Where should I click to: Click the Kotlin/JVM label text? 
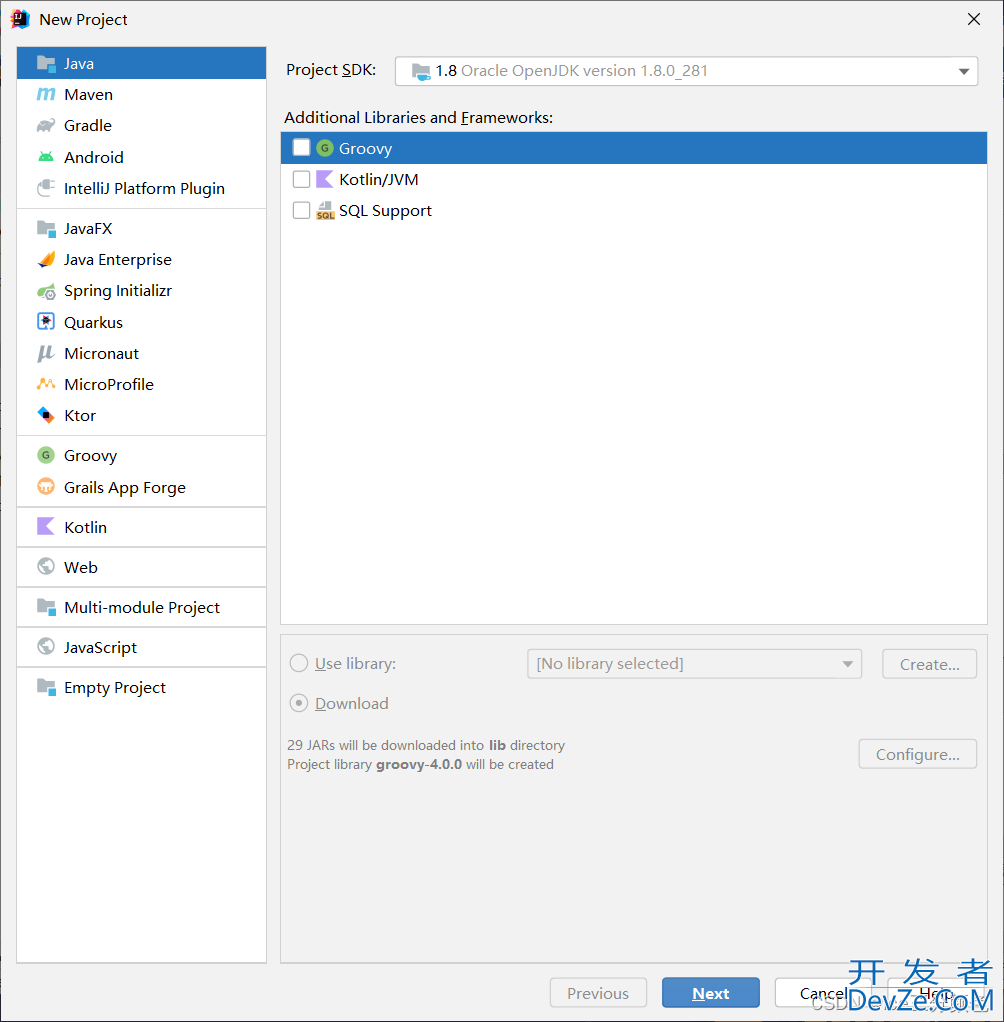(x=379, y=179)
